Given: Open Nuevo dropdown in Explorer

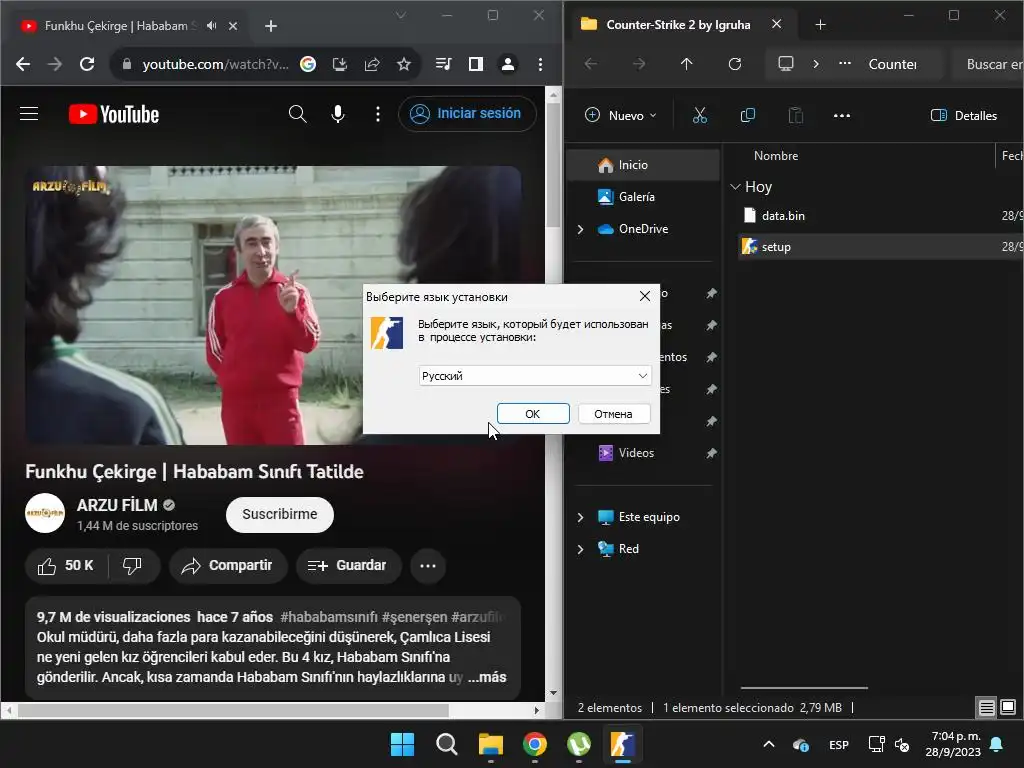Looking at the screenshot, I should (x=620, y=116).
